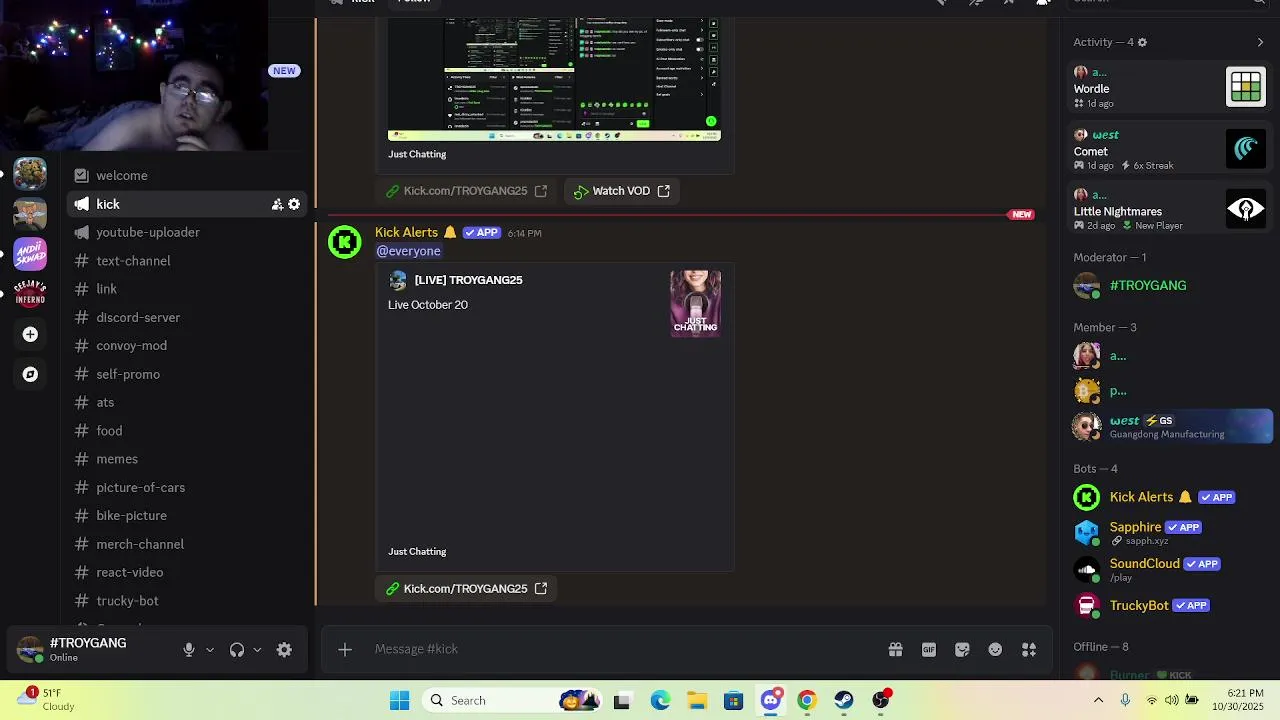
Task: Open the [LIVE] TROYGANG25 embed title
Action: 468,280
